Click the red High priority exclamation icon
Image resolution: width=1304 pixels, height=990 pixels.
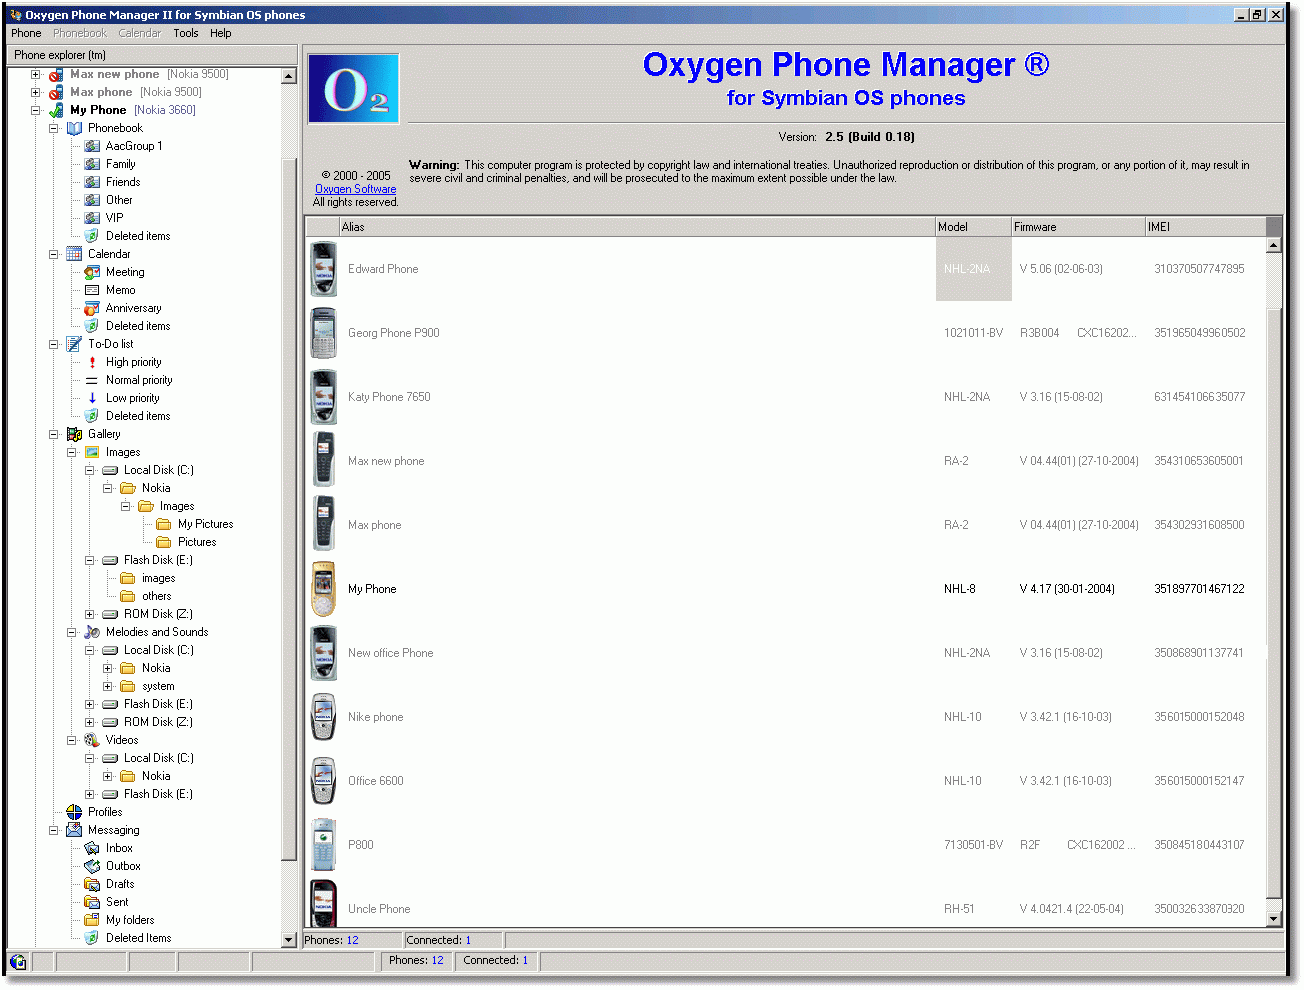92,362
